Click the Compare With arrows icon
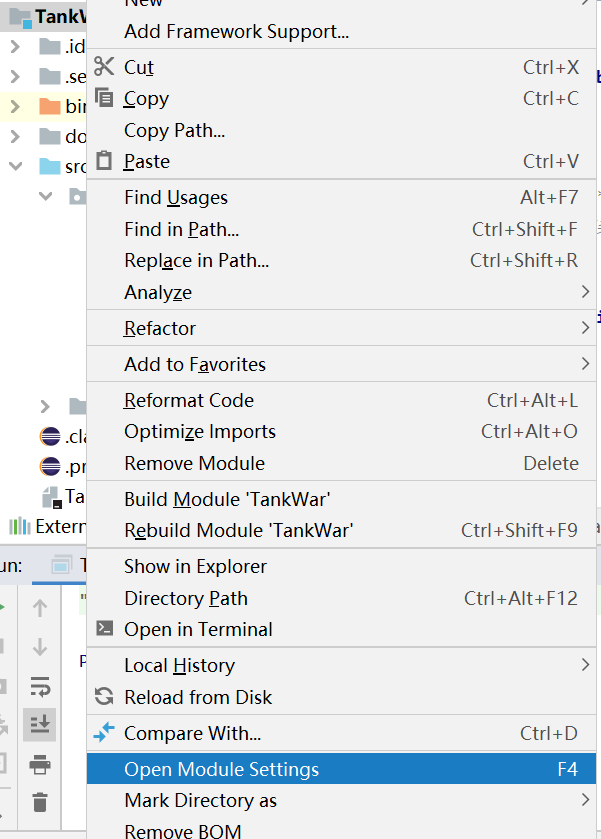This screenshot has height=839, width=601. (x=104, y=732)
